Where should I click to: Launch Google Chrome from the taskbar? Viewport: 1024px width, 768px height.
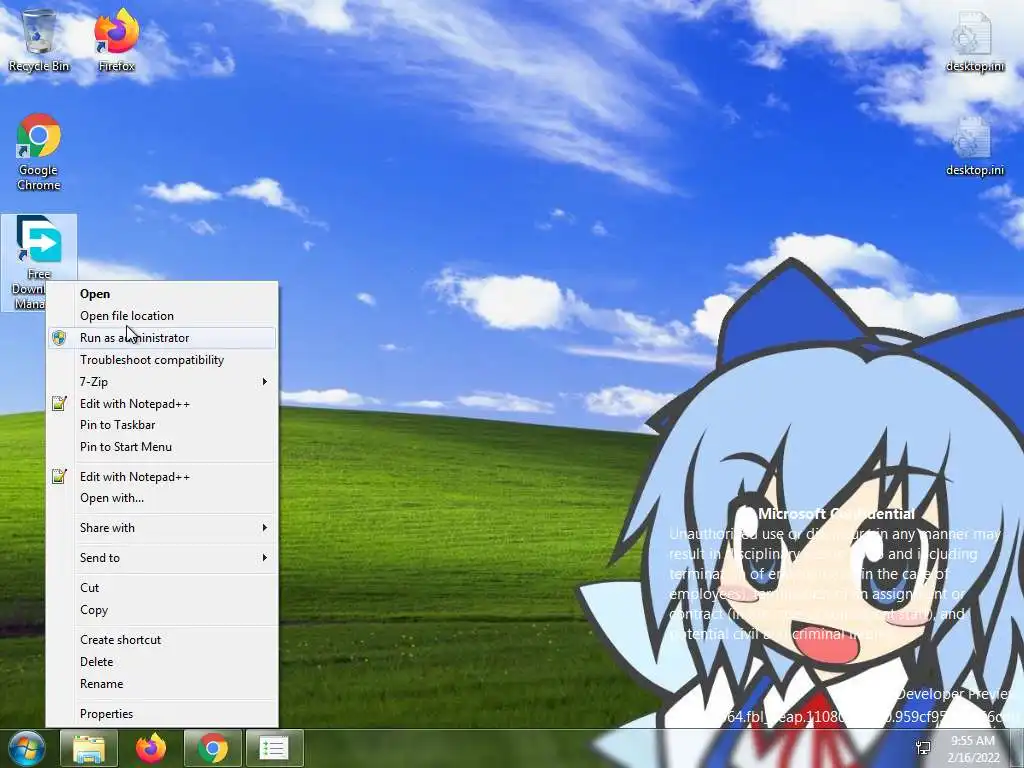tap(213, 748)
